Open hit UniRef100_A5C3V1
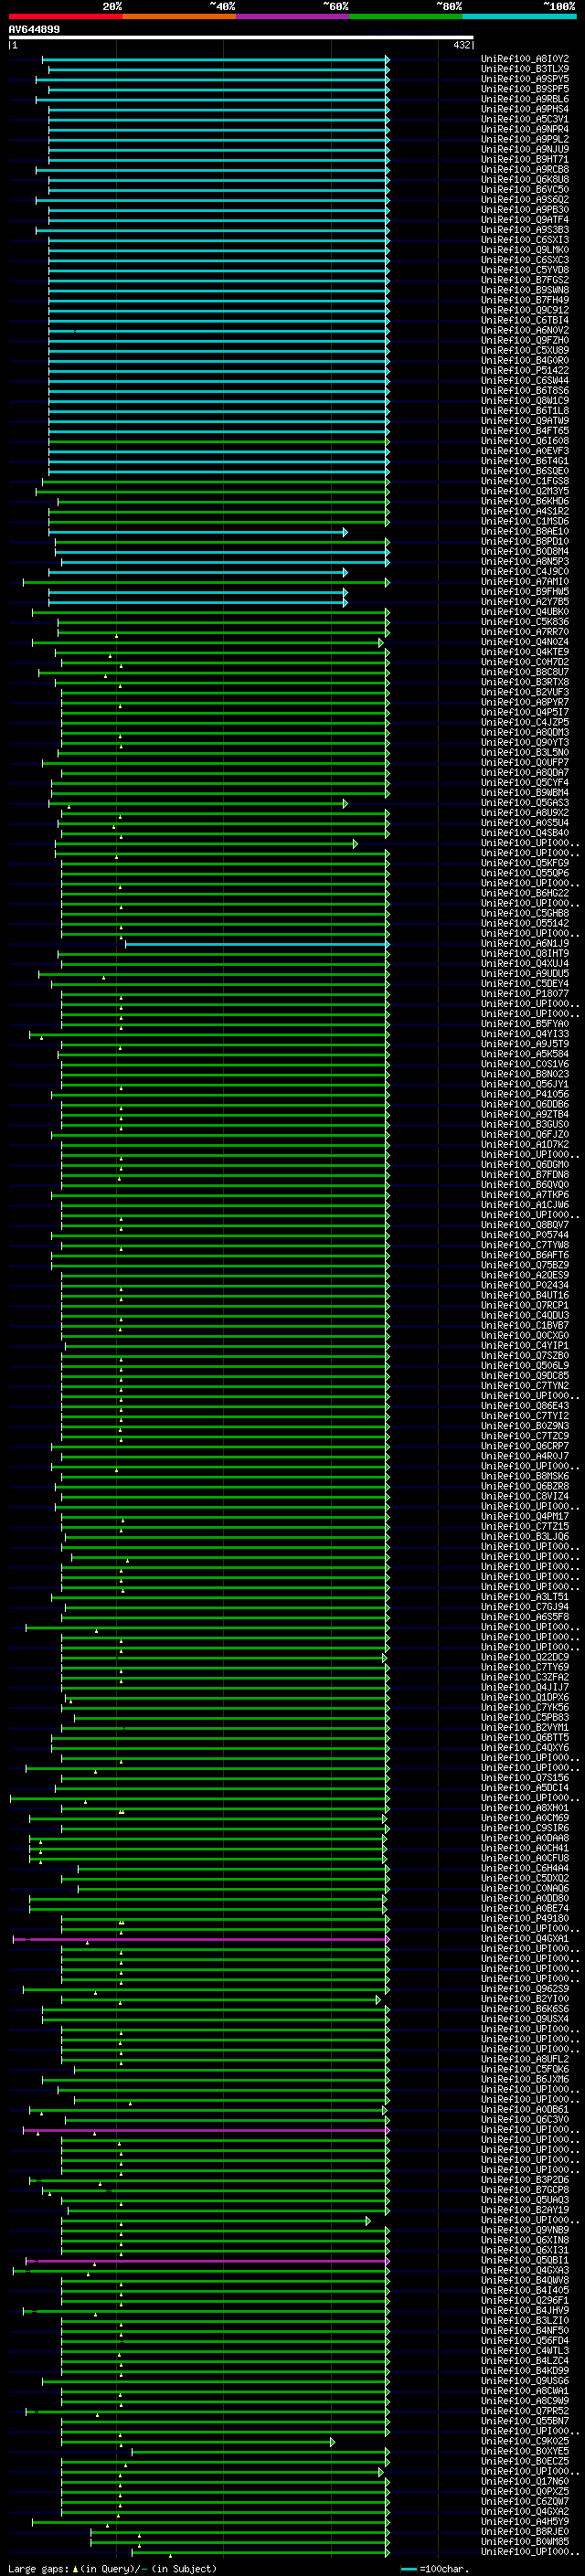The image size is (585, 2576). point(525,119)
